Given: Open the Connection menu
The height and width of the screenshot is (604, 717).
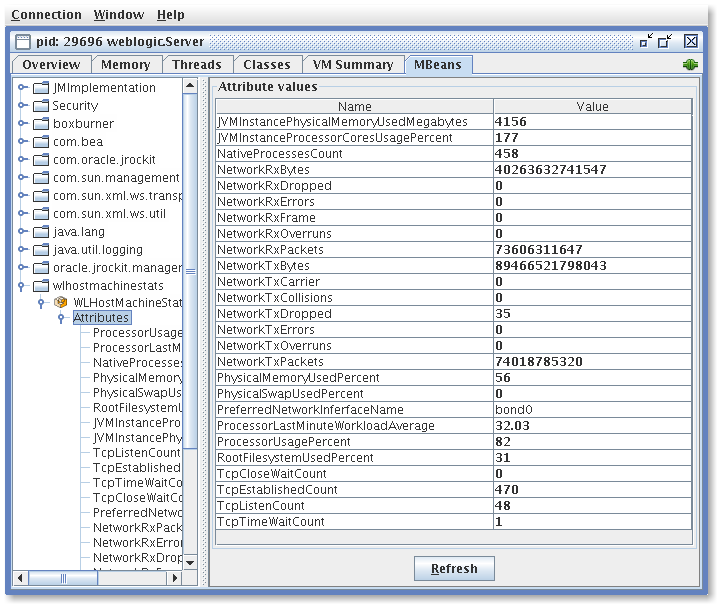Looking at the screenshot, I should point(46,15).
